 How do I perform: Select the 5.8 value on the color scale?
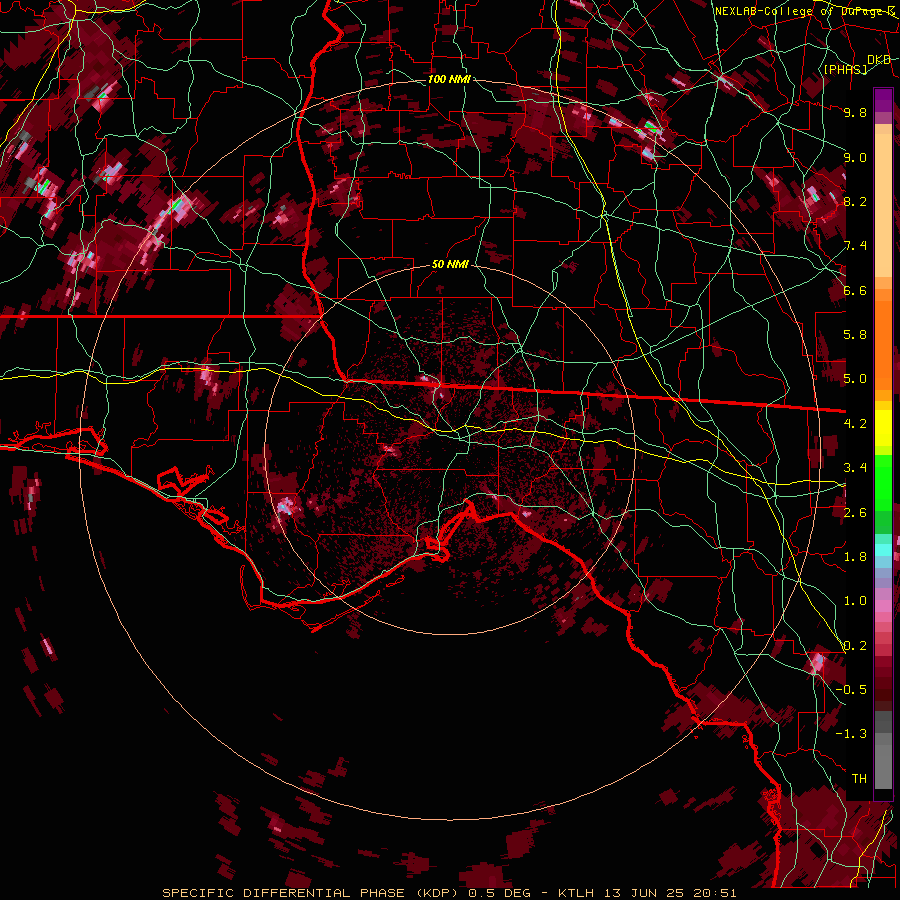point(855,335)
